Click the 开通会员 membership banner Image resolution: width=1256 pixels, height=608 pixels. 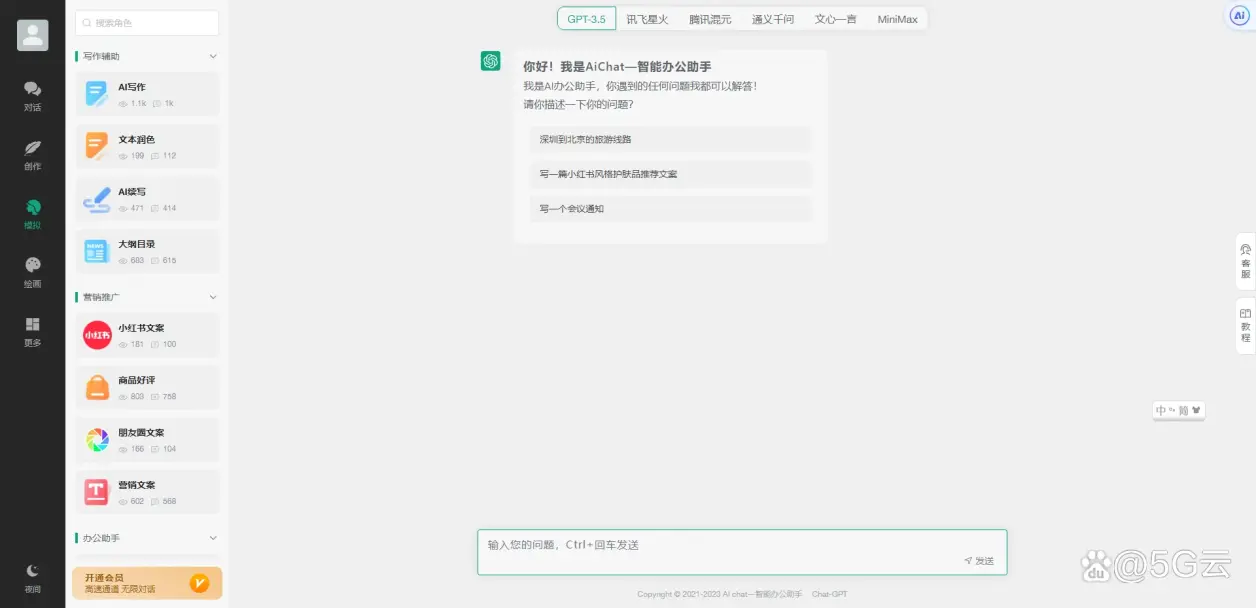click(147, 583)
